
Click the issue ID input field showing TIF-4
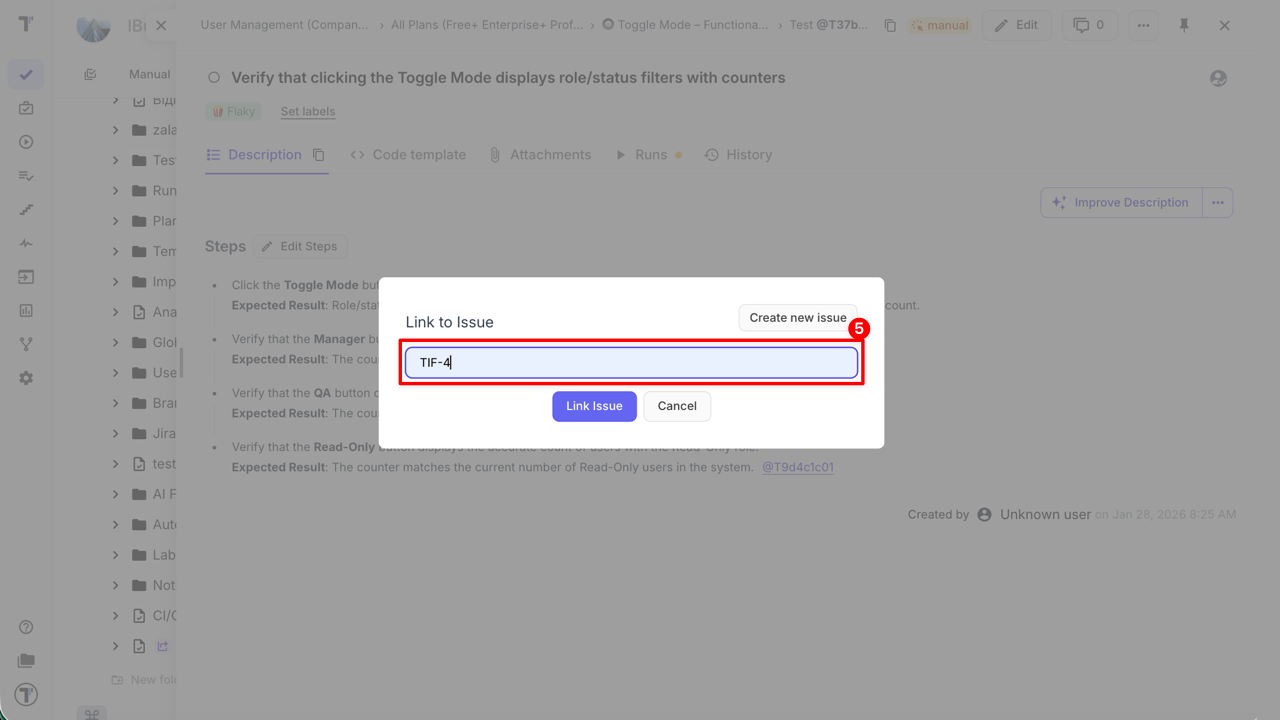pos(630,362)
